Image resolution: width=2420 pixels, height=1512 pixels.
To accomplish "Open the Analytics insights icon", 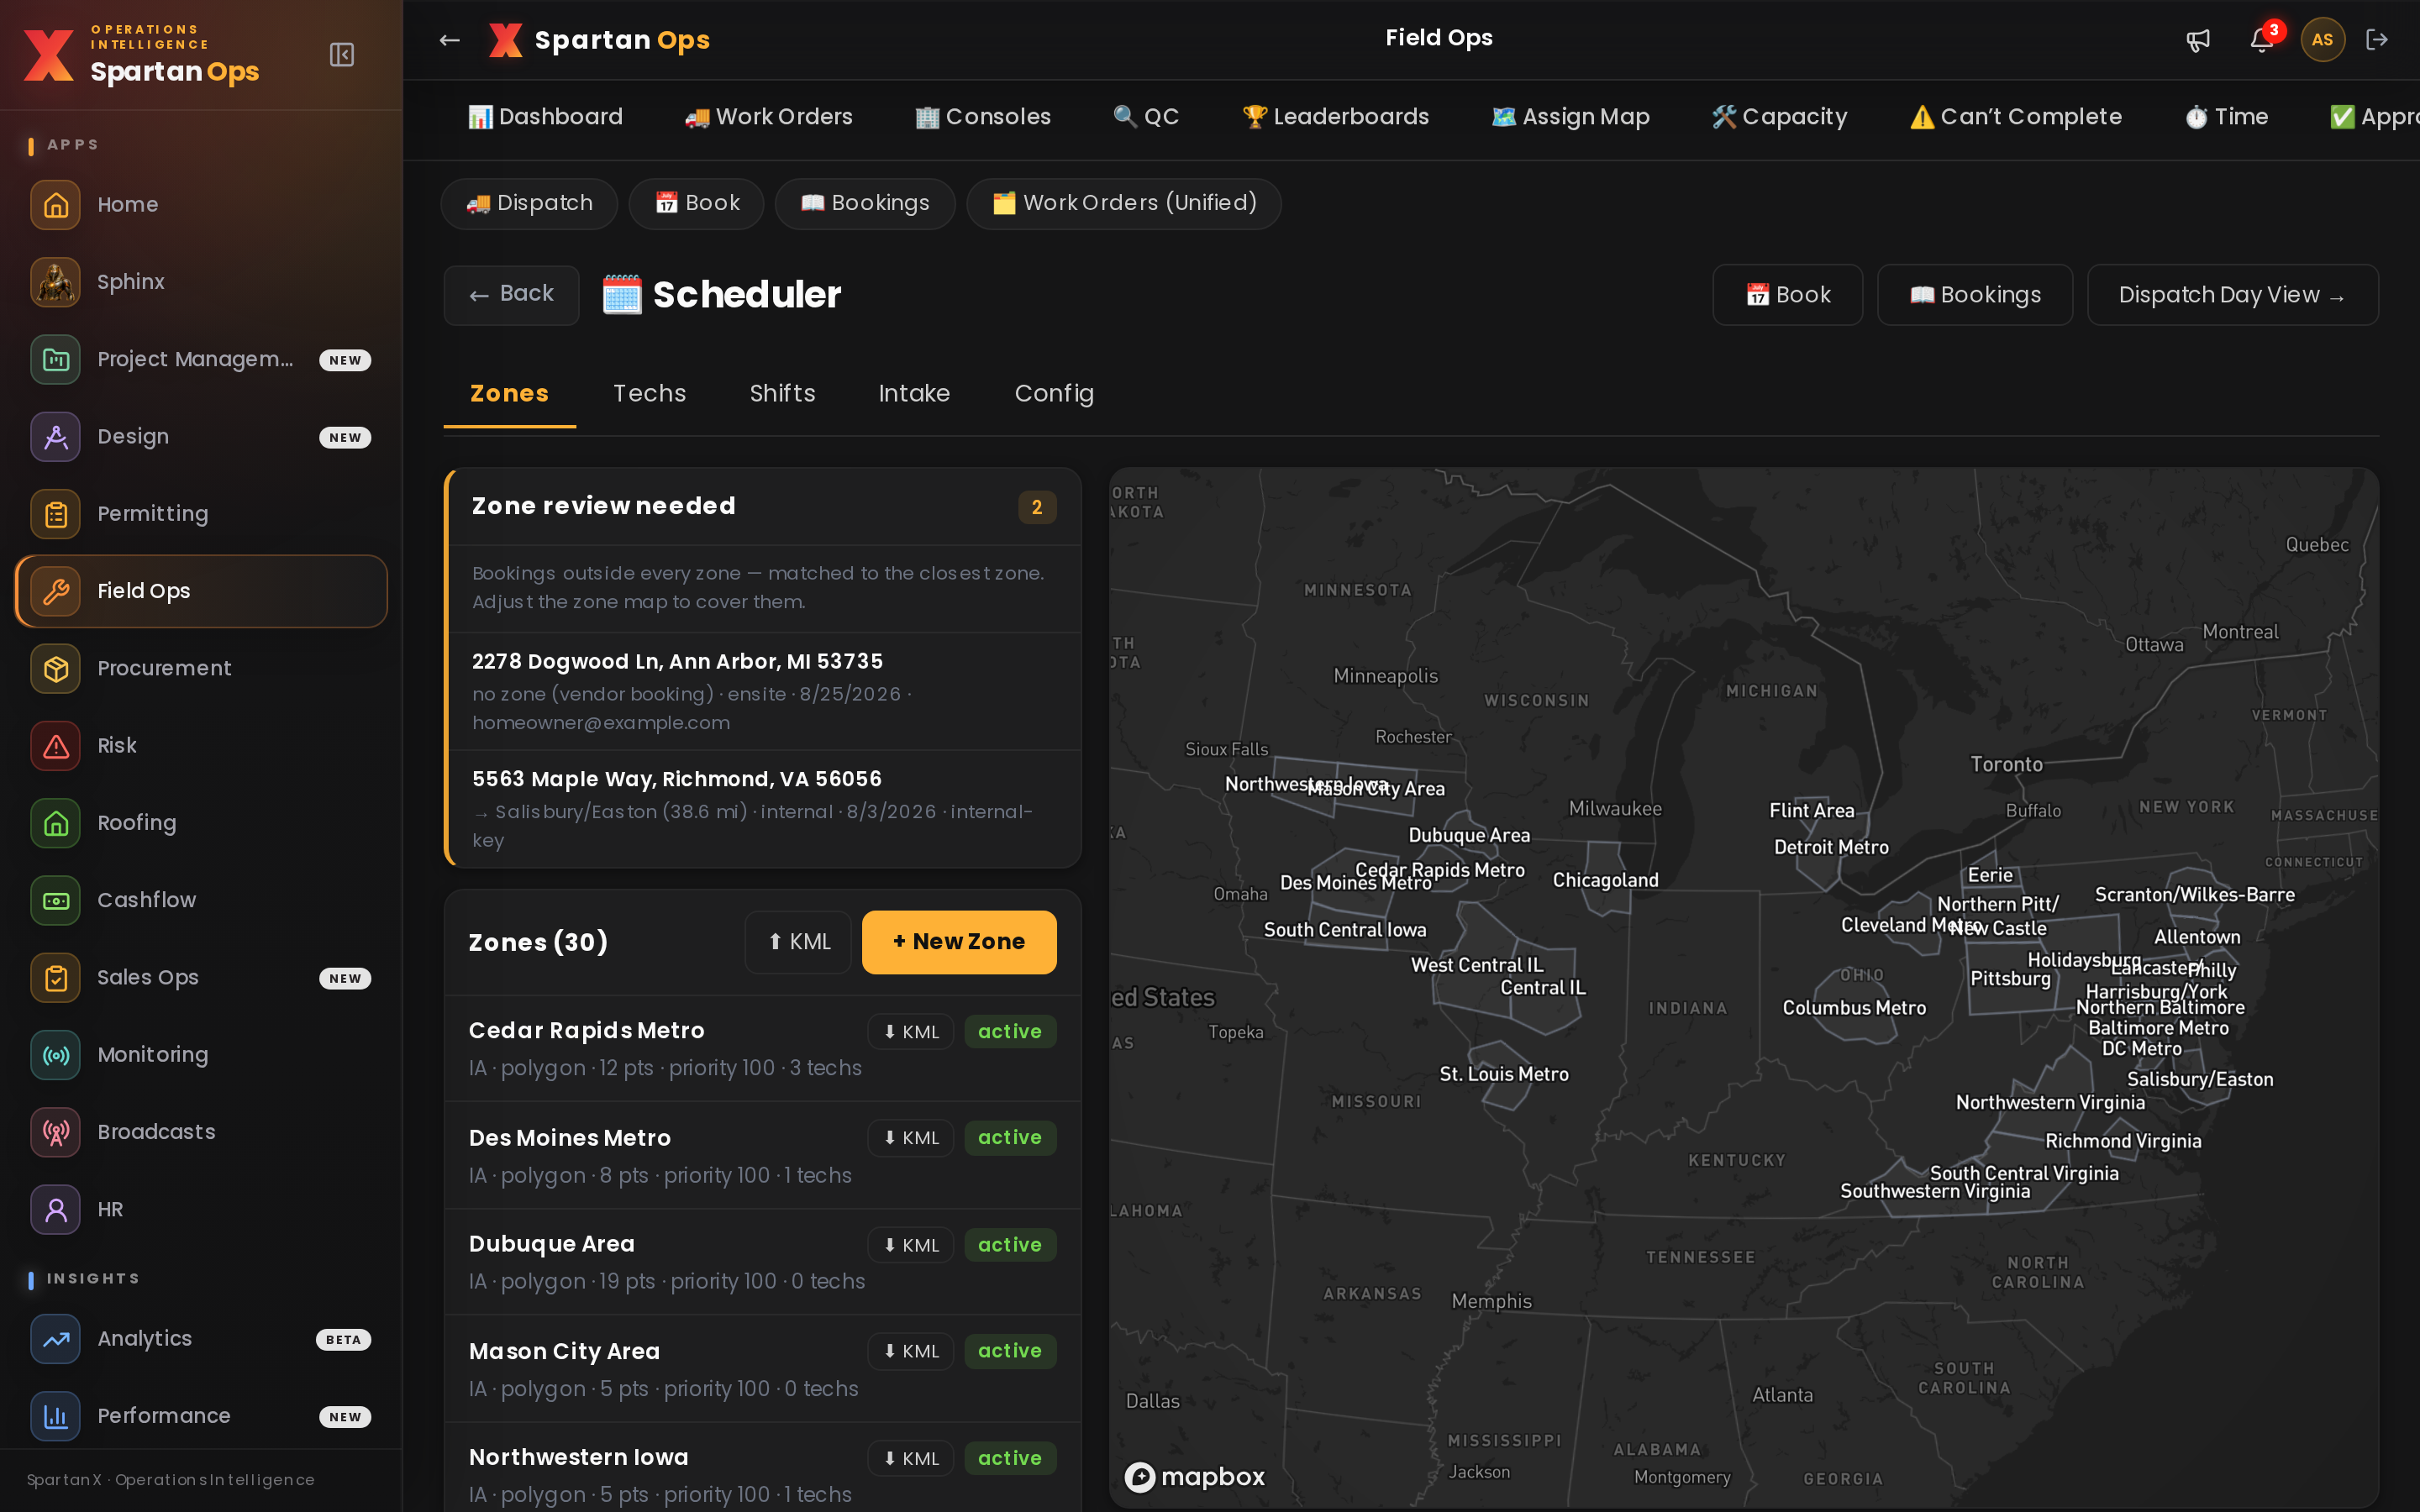I will click(56, 1339).
